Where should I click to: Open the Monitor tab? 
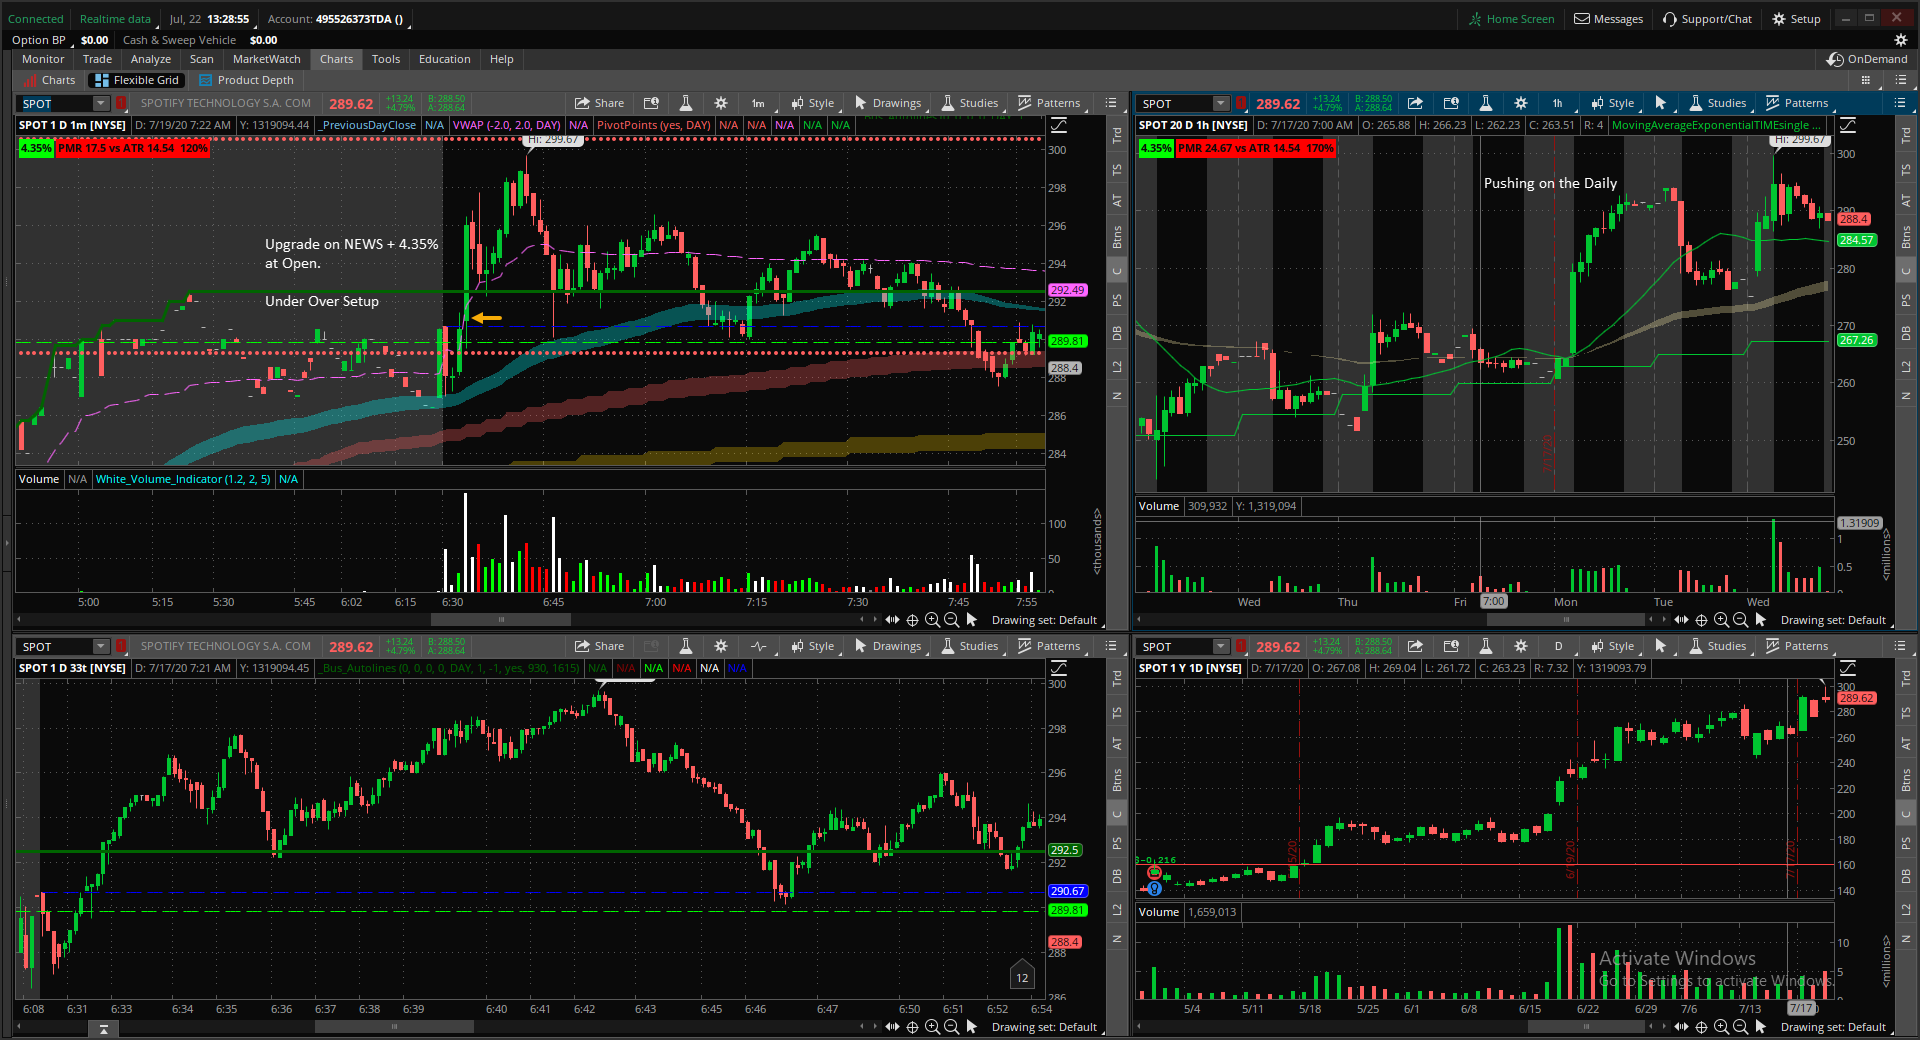(x=43, y=59)
